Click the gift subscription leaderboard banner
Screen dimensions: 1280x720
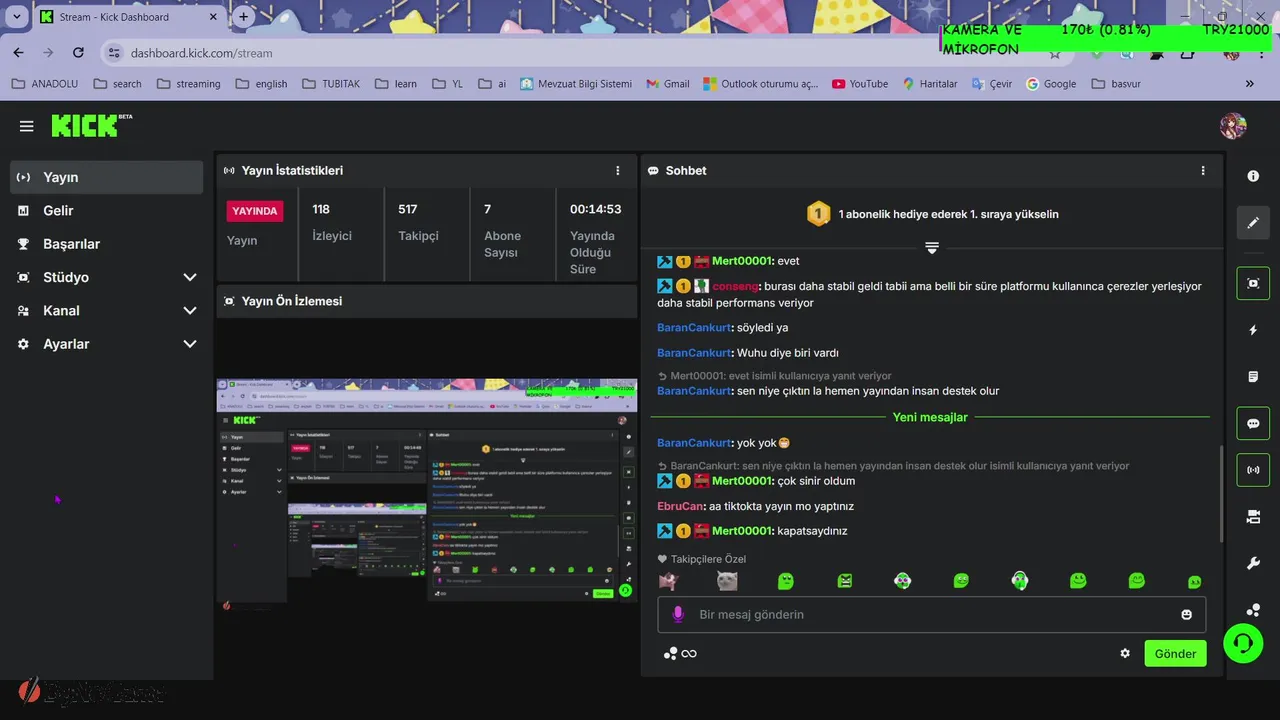[x=932, y=214]
